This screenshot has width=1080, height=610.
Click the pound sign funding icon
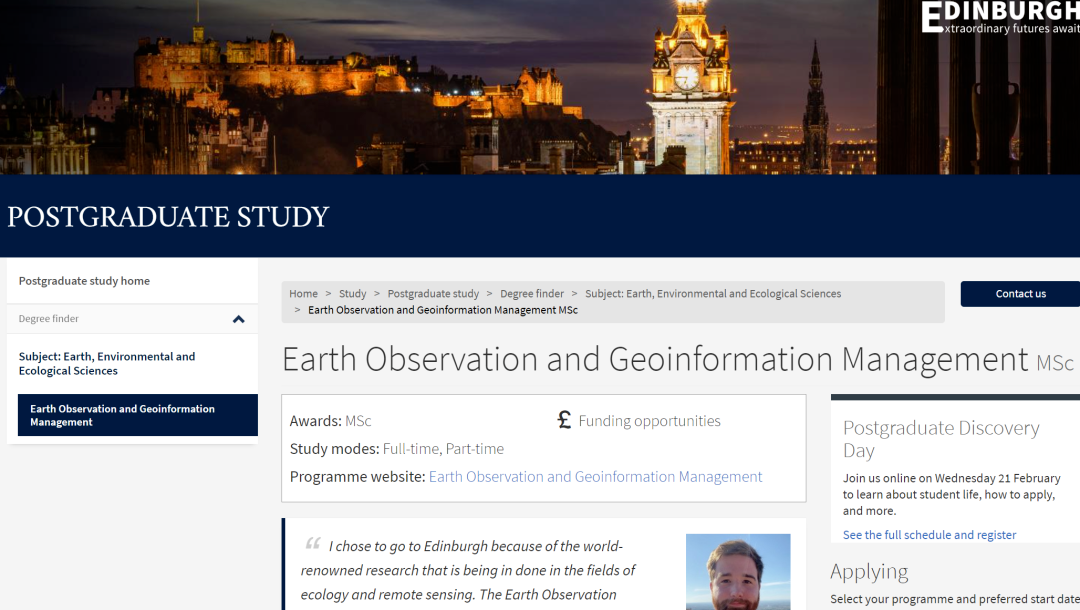coord(564,419)
